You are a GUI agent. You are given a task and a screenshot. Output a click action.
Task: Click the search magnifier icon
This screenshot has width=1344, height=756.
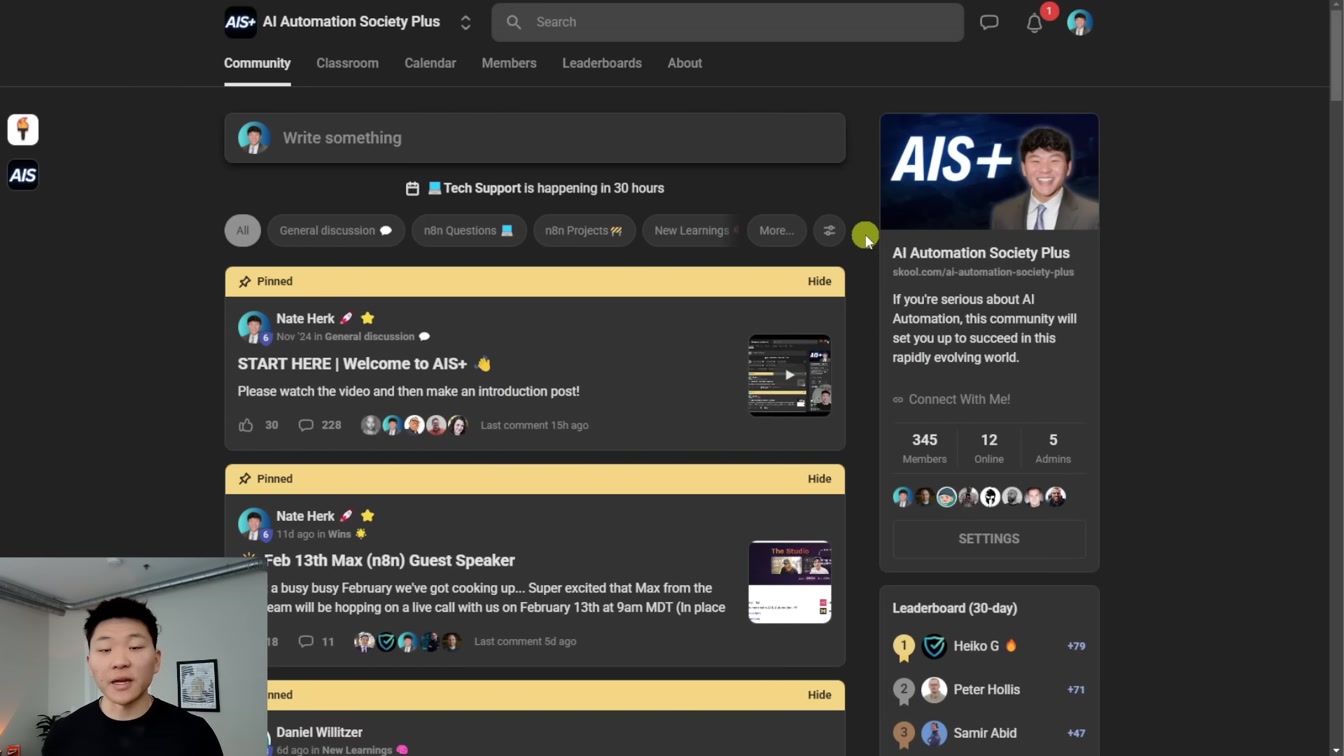514,22
